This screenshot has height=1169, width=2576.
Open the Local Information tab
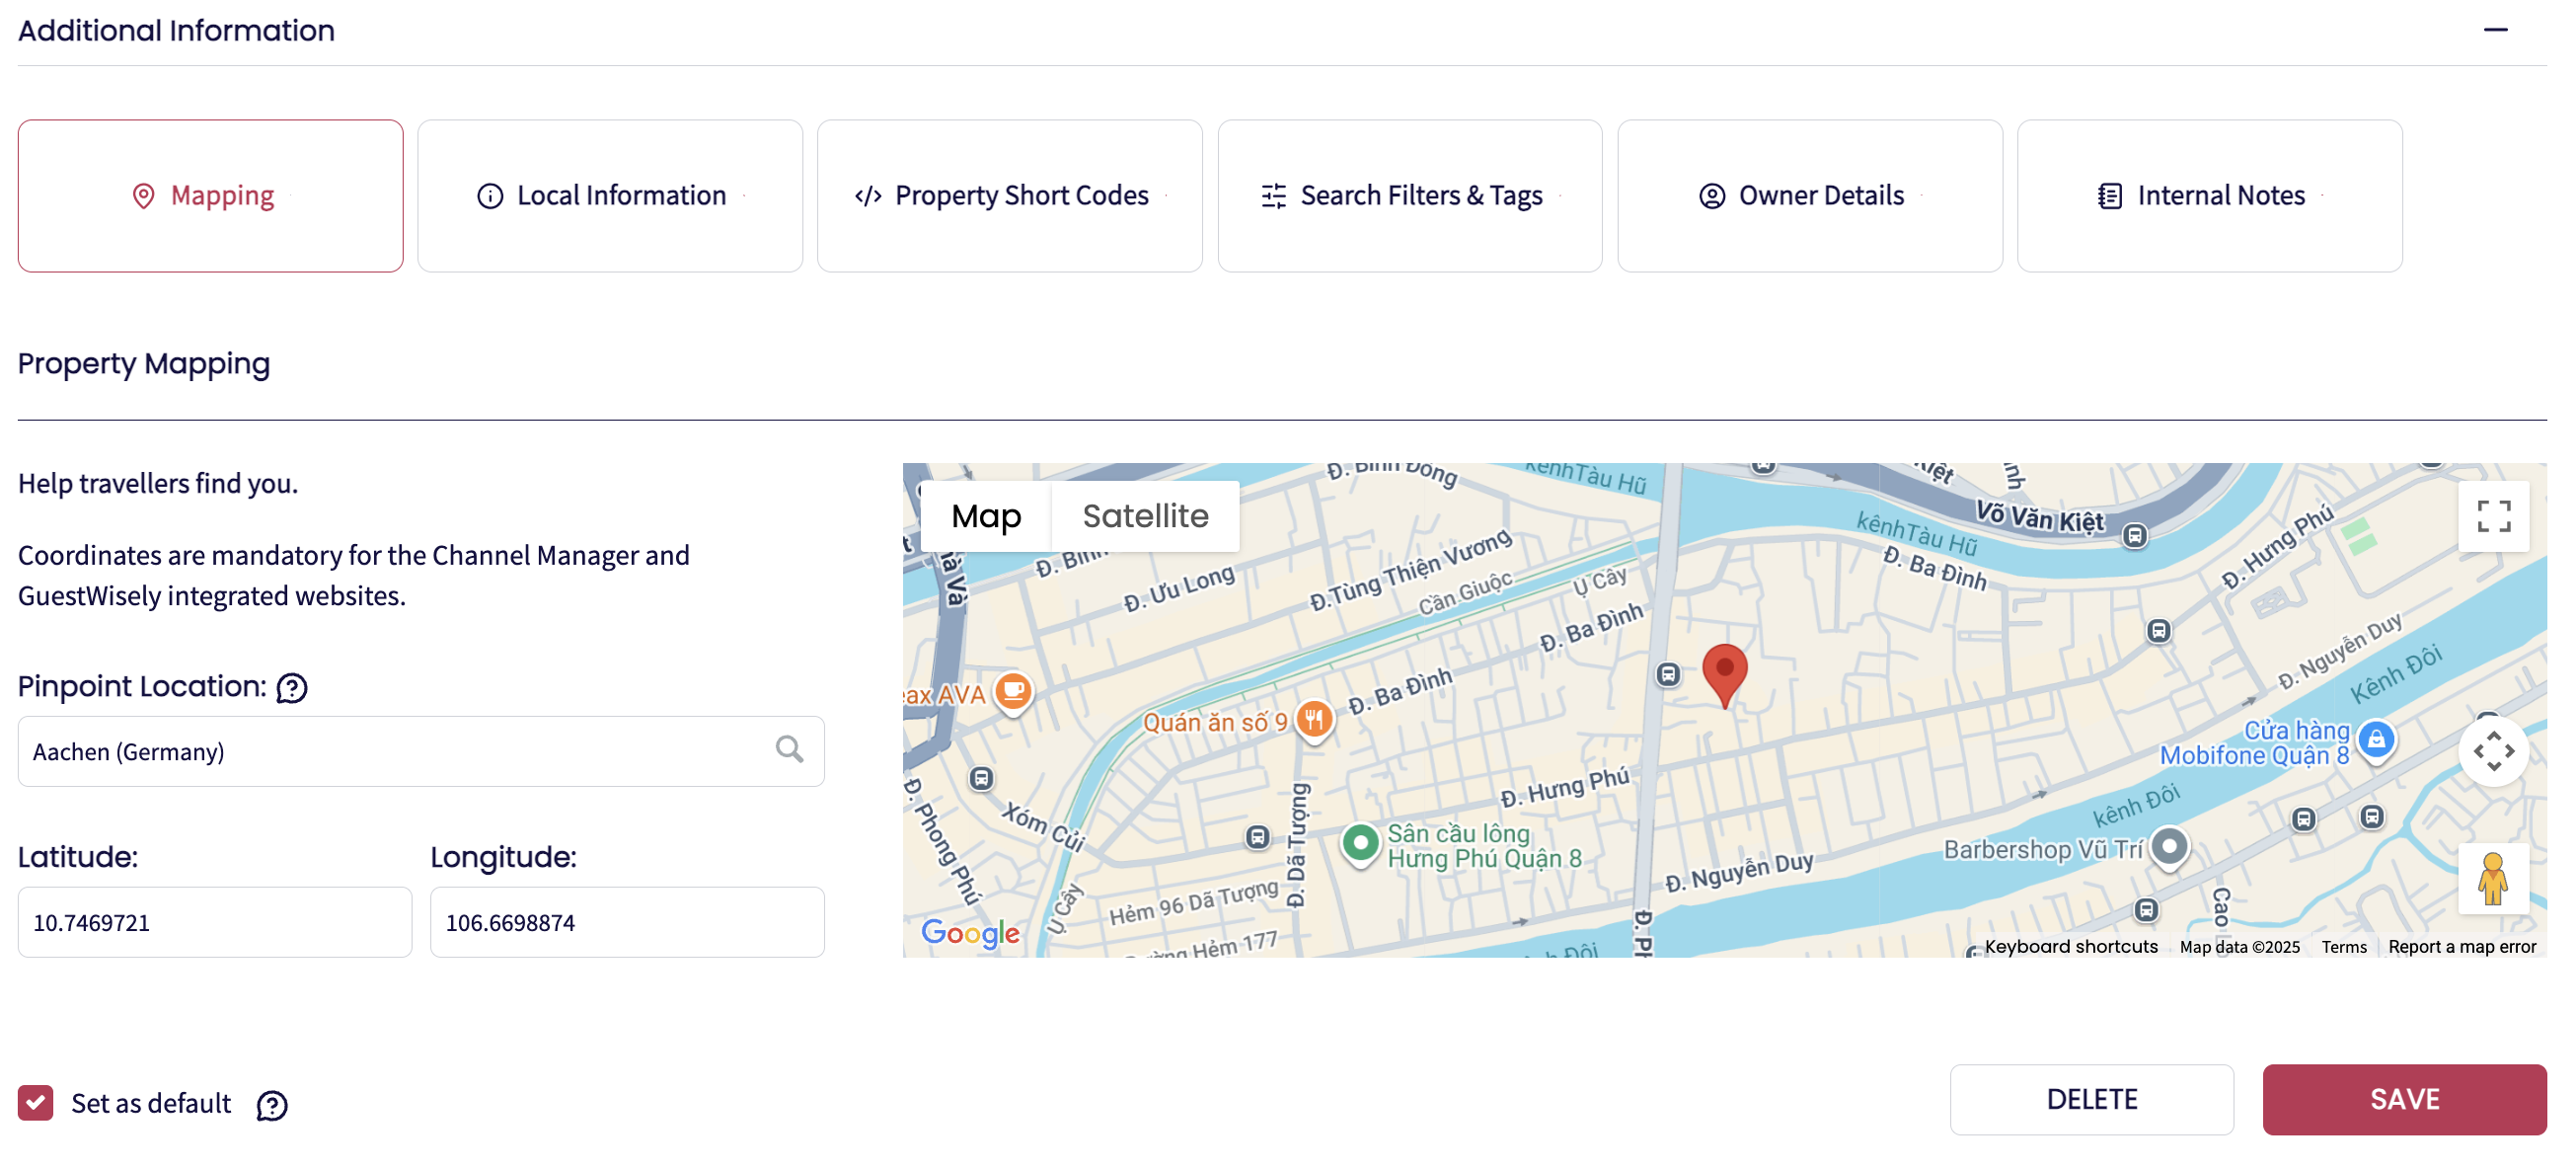pos(610,196)
